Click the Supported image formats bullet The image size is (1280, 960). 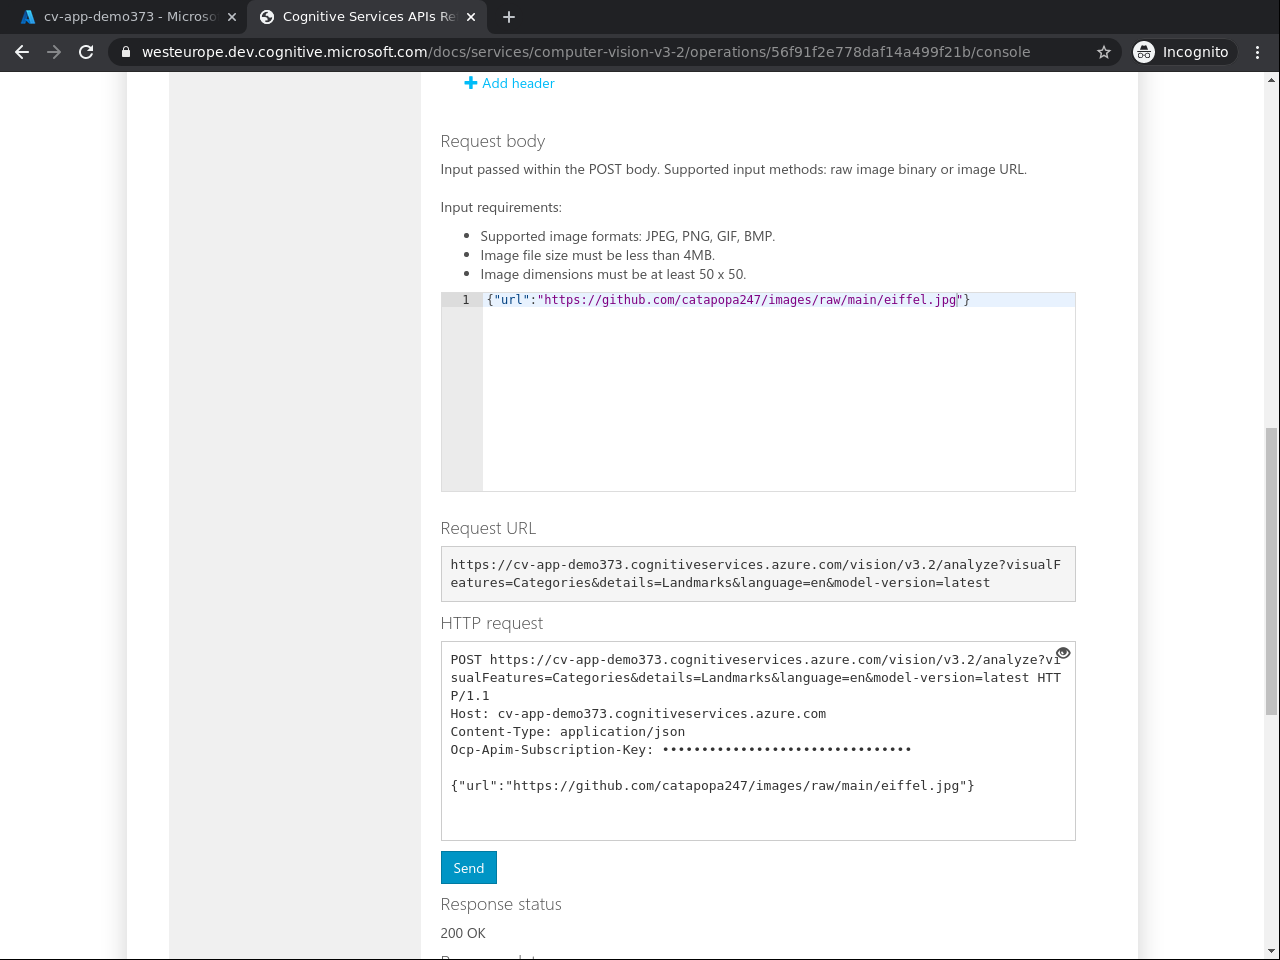click(628, 236)
